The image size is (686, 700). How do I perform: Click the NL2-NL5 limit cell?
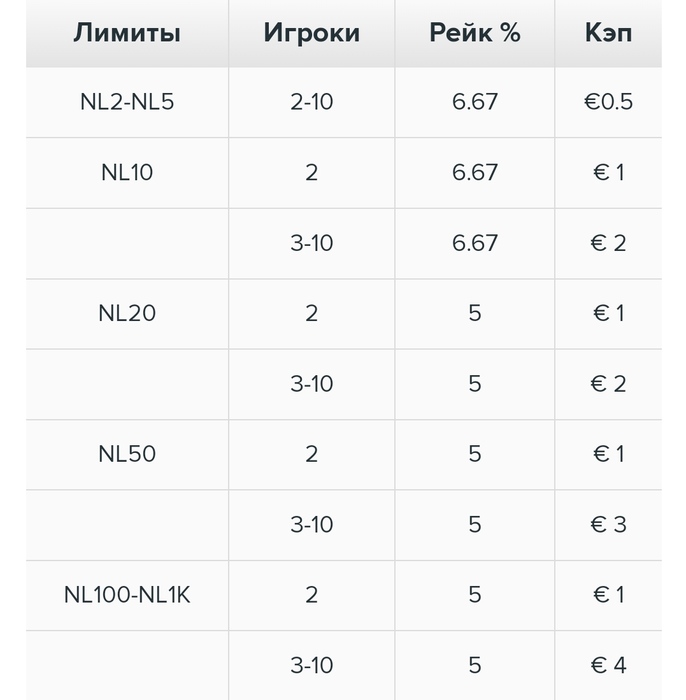(127, 102)
